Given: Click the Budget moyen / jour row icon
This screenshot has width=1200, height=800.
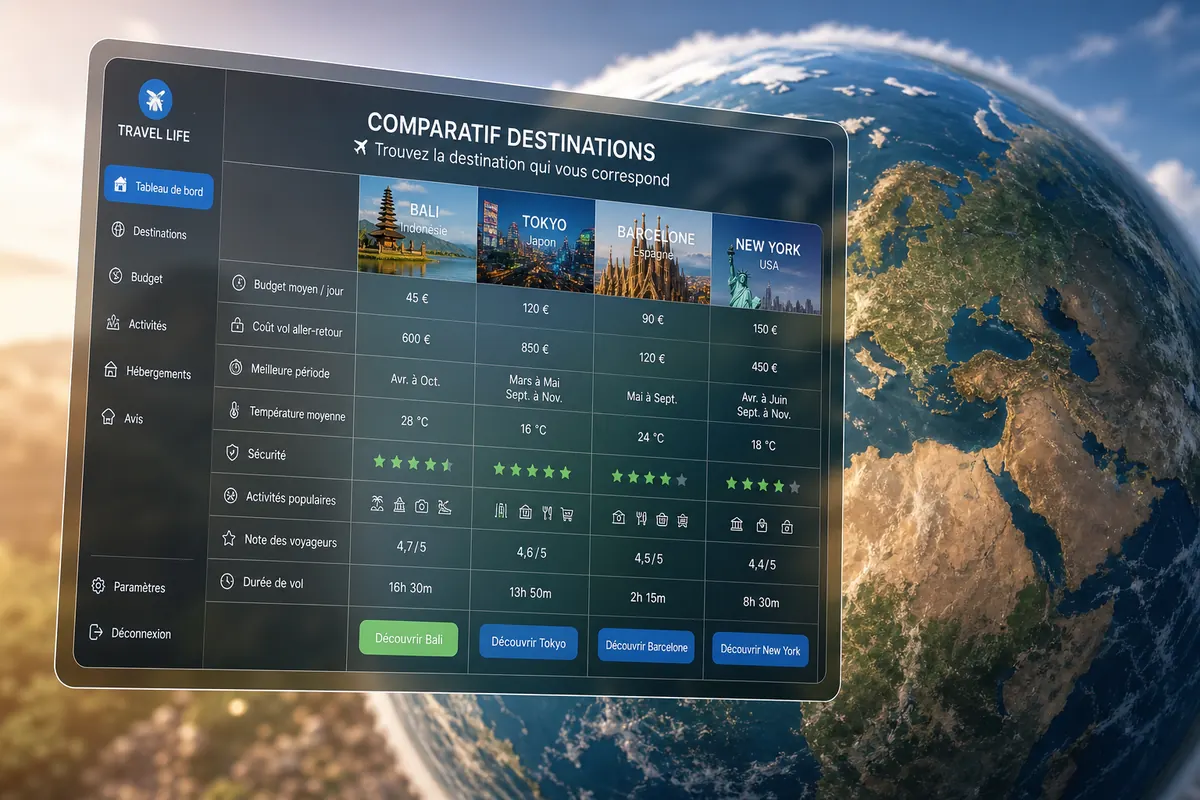Looking at the screenshot, I should (239, 283).
